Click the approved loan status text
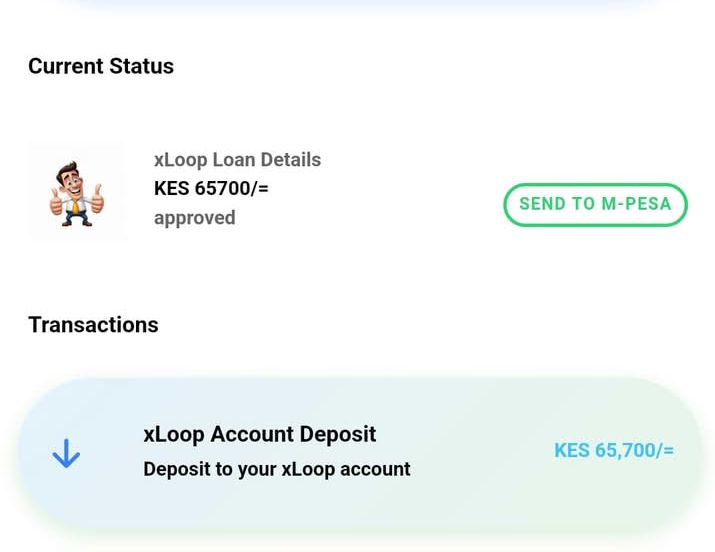715x552 pixels. pos(194,217)
